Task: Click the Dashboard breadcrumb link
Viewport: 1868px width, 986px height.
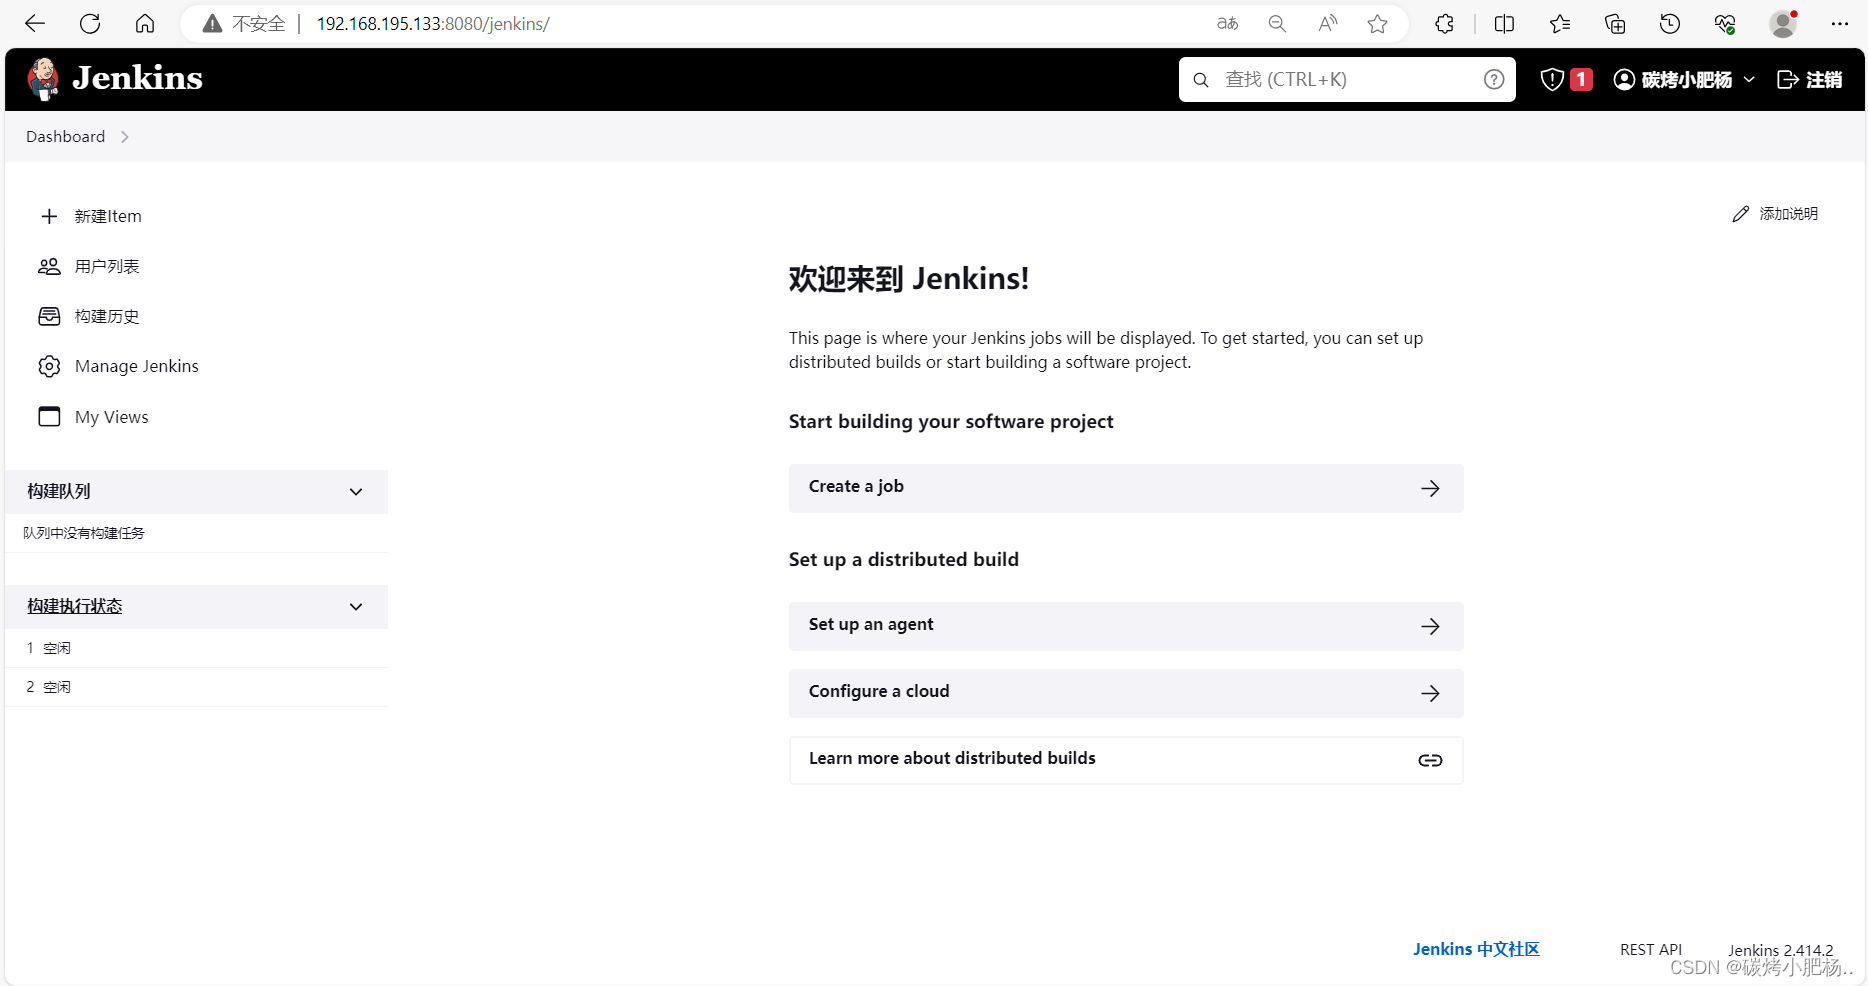Action: (65, 137)
